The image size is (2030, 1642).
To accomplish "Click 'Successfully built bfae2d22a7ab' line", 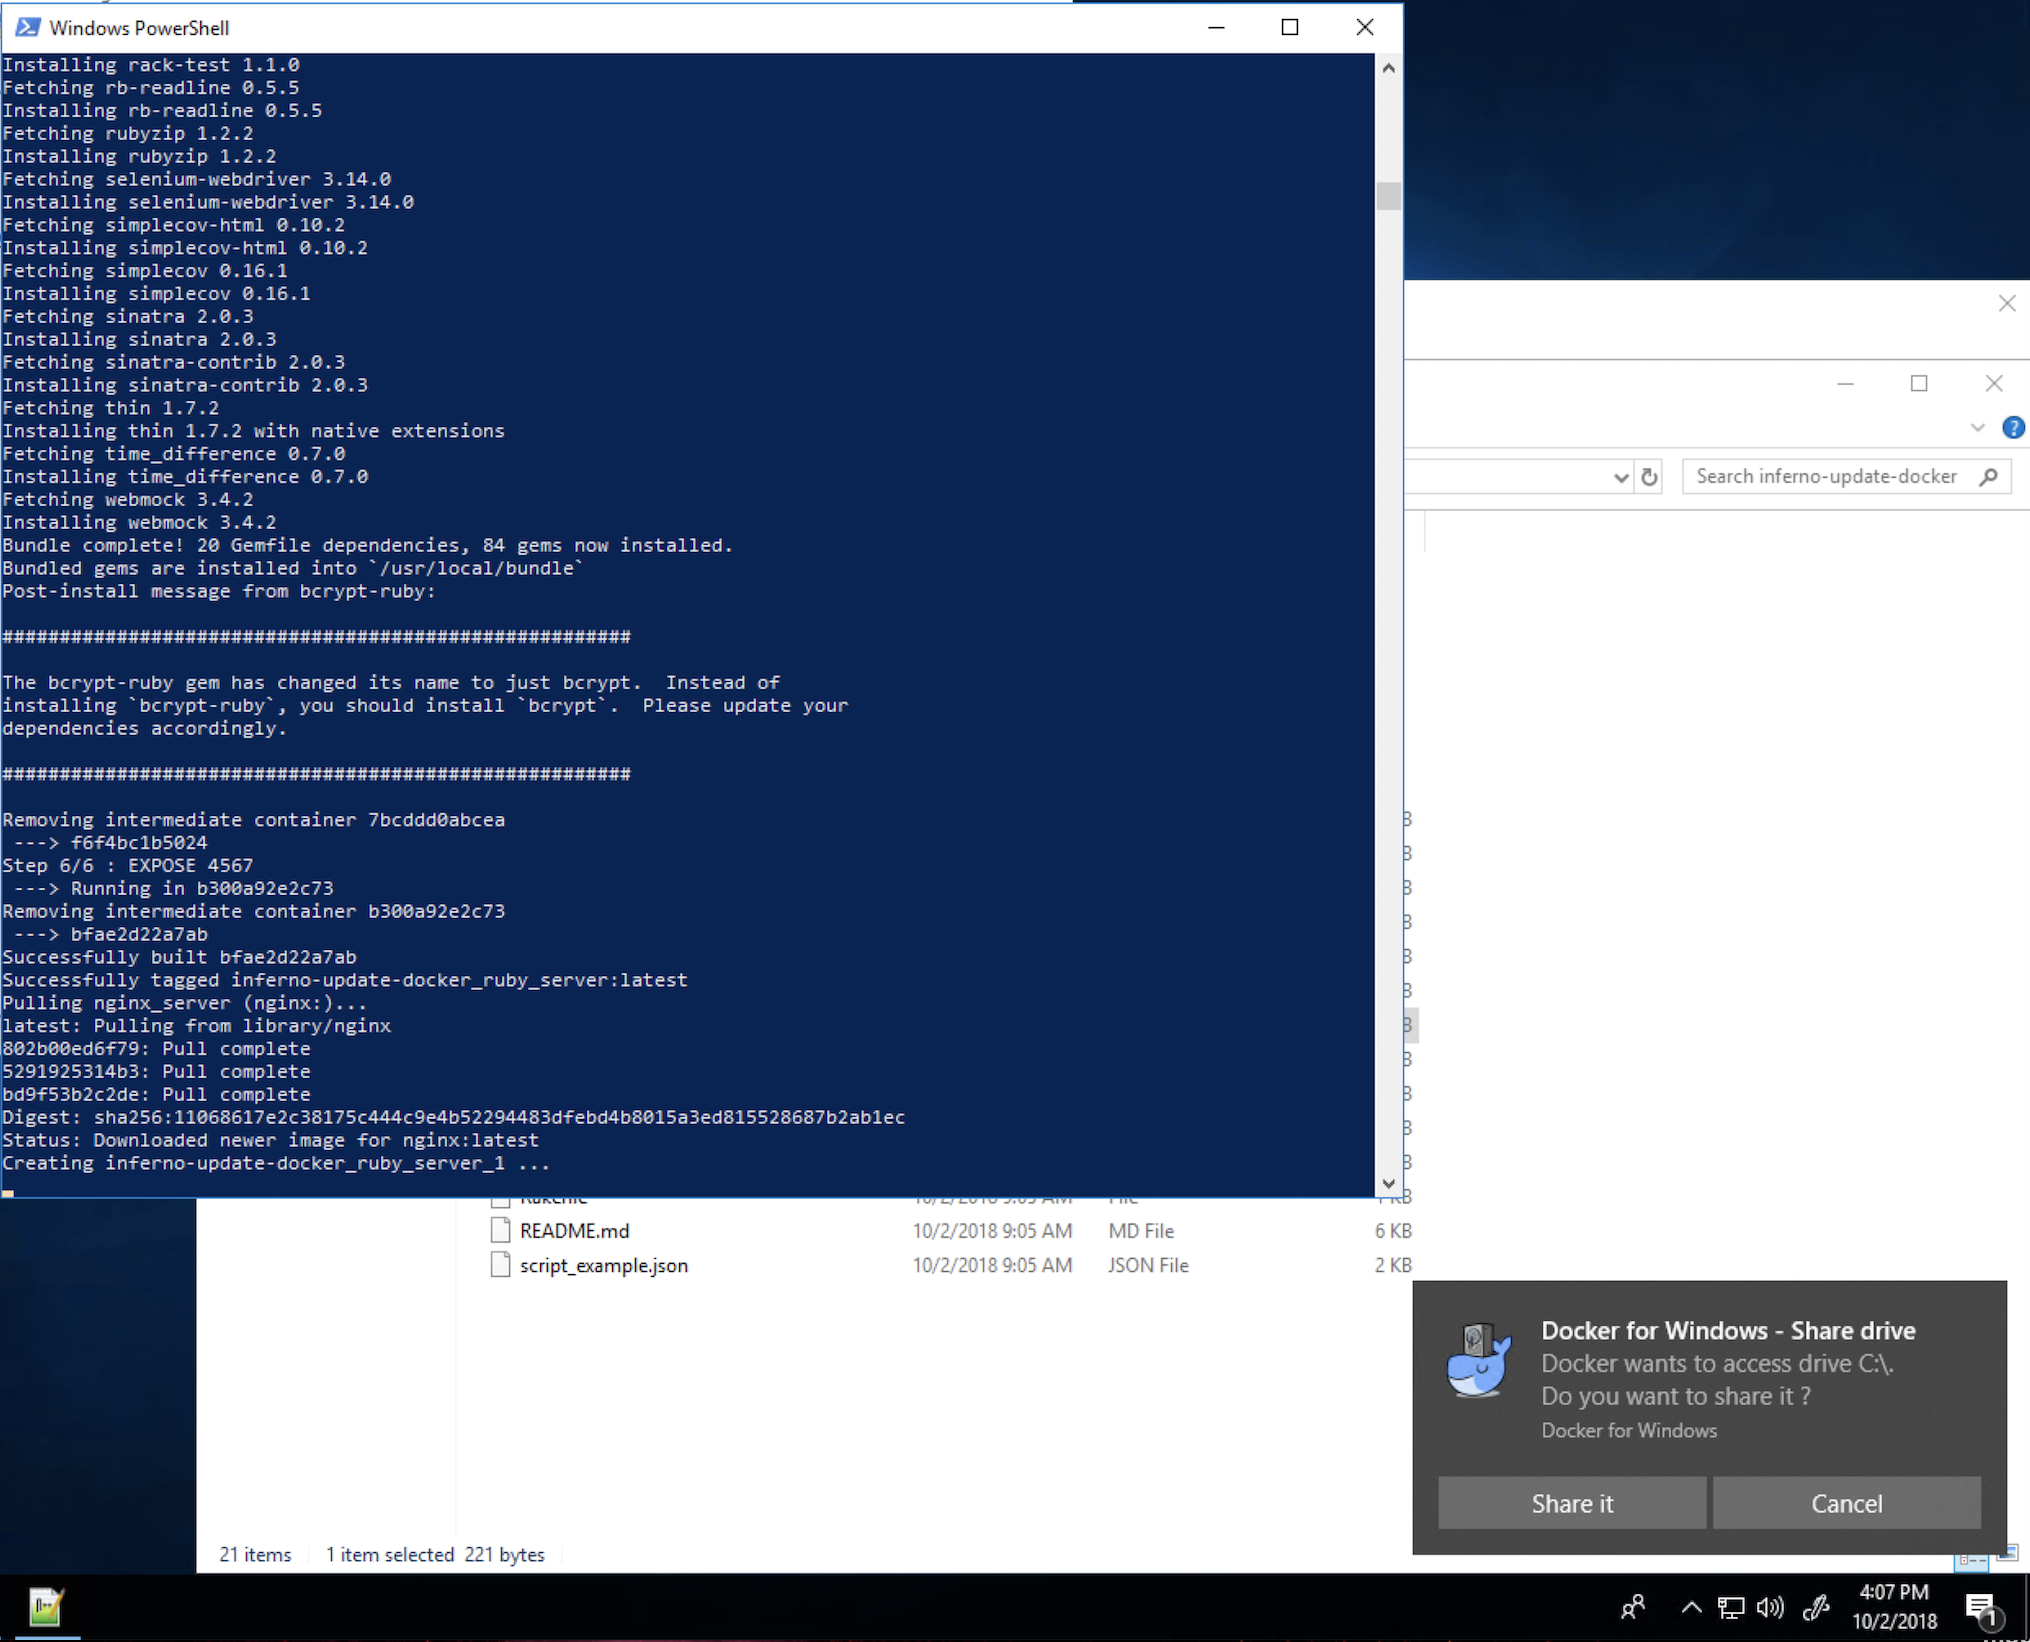I will click(x=179, y=957).
